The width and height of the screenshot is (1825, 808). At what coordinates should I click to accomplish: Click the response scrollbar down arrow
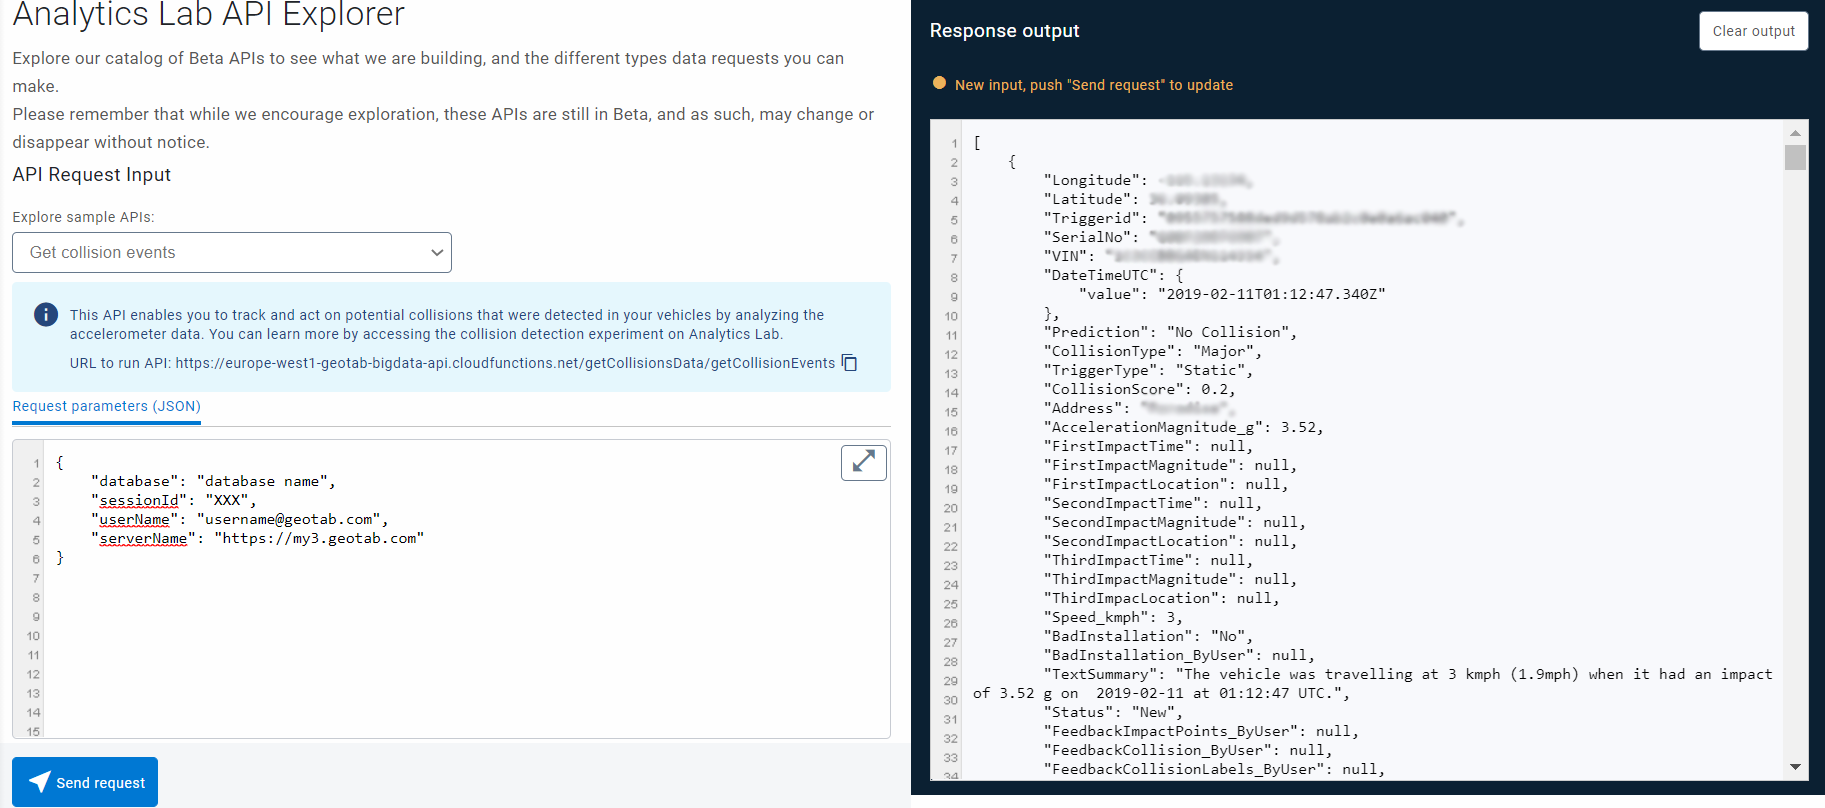click(x=1795, y=767)
